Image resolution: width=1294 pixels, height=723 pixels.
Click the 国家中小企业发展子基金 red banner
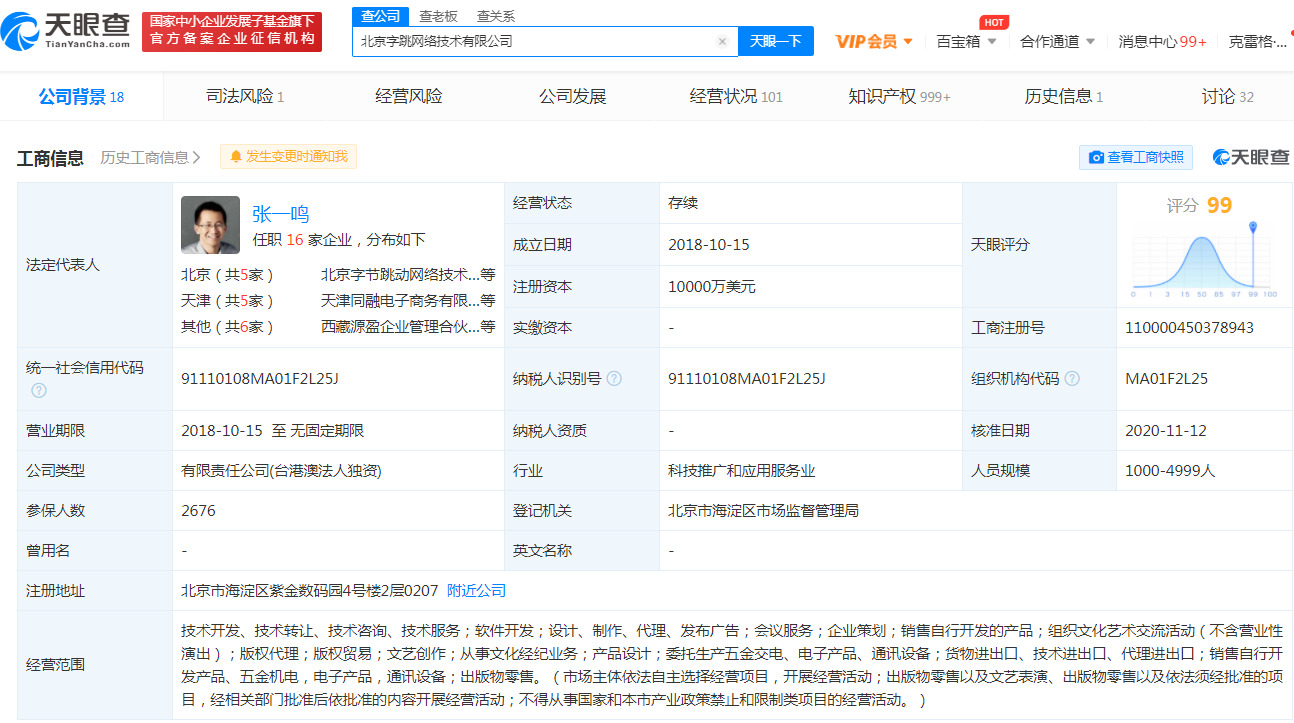click(232, 32)
